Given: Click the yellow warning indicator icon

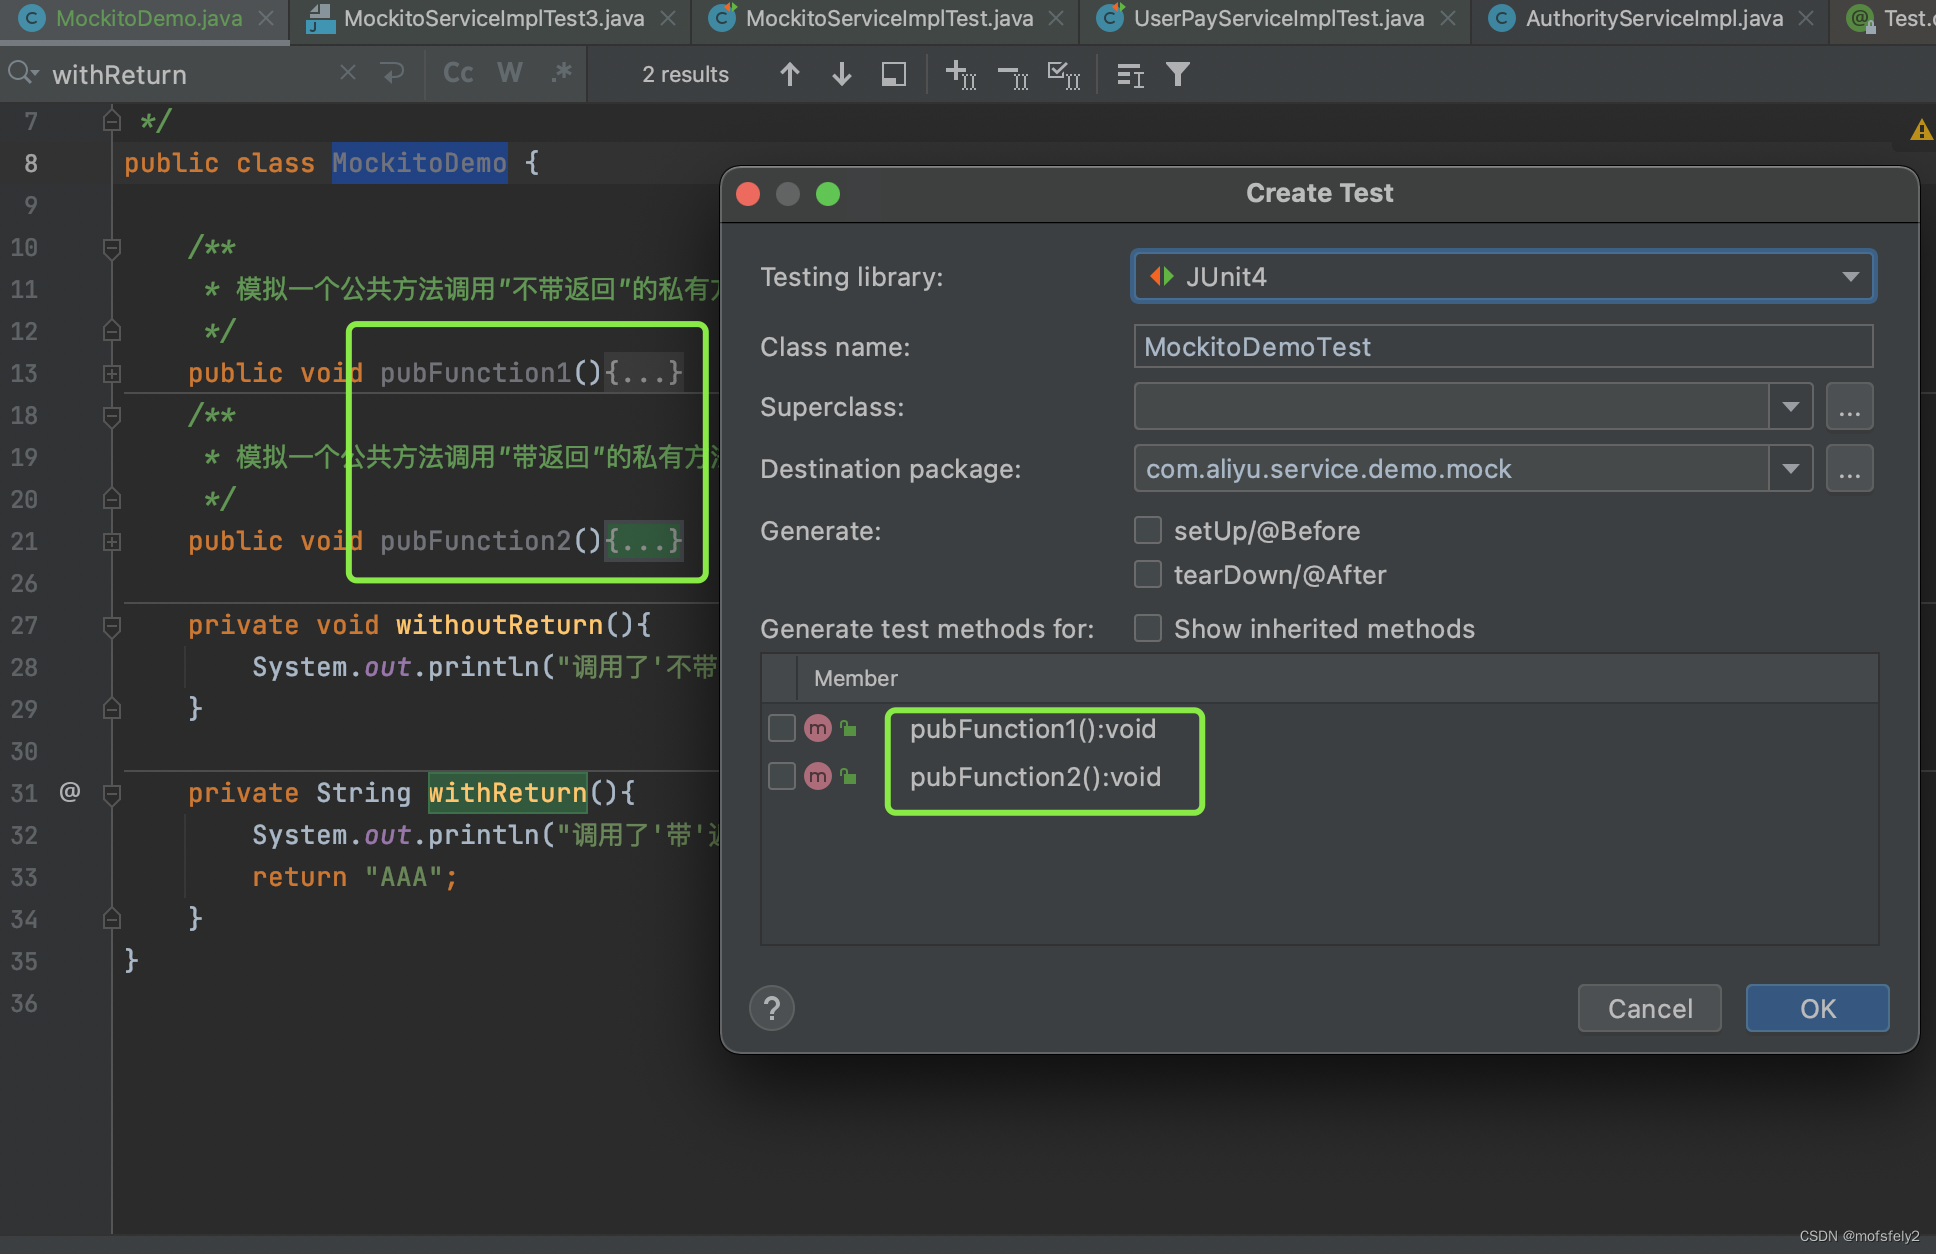Looking at the screenshot, I should click(1921, 130).
